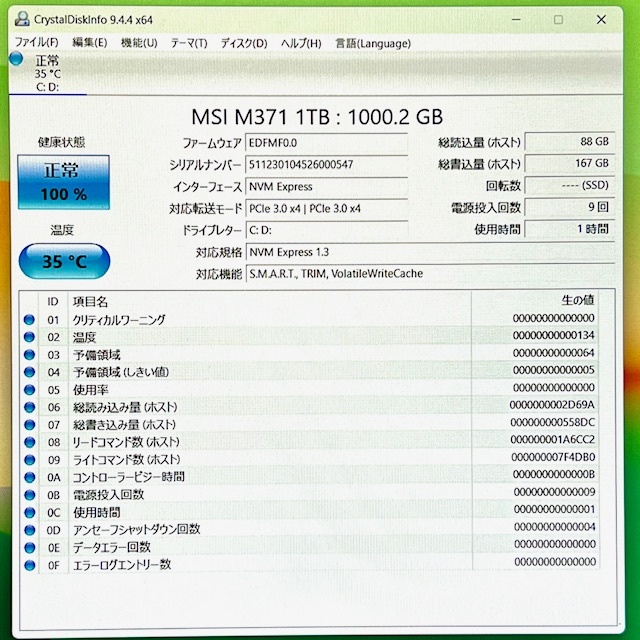Close the CrystalDiskInfo window
Image resolution: width=640 pixels, height=640 pixels.
pos(601,19)
